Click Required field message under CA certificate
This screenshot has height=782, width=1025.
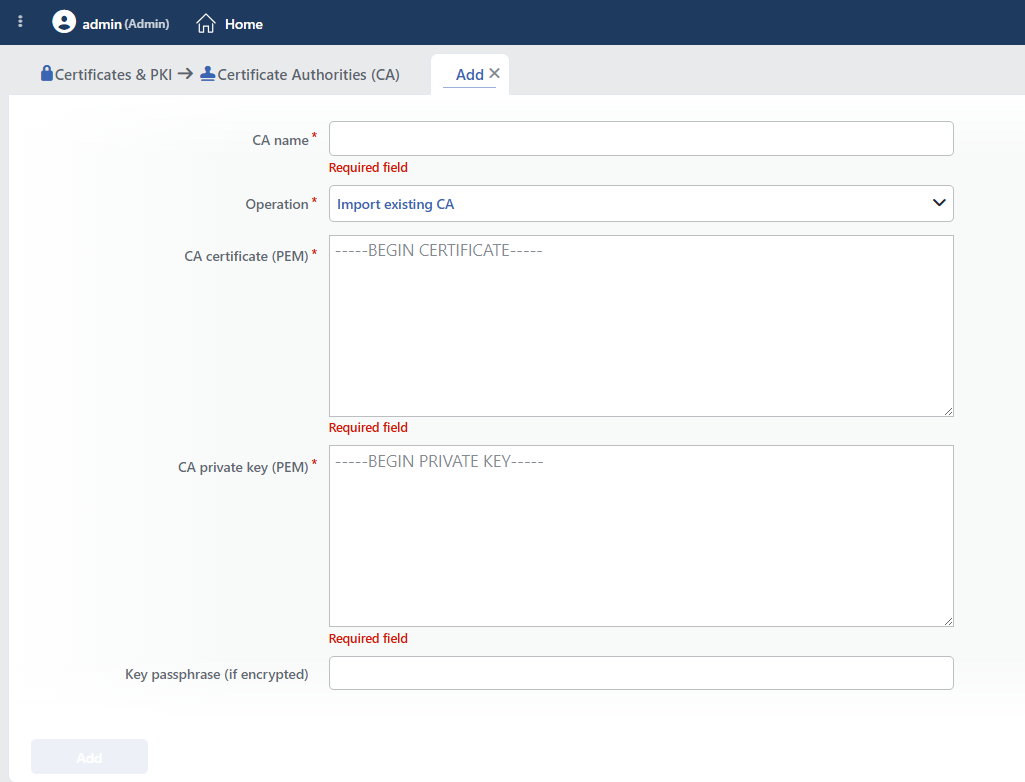click(368, 428)
